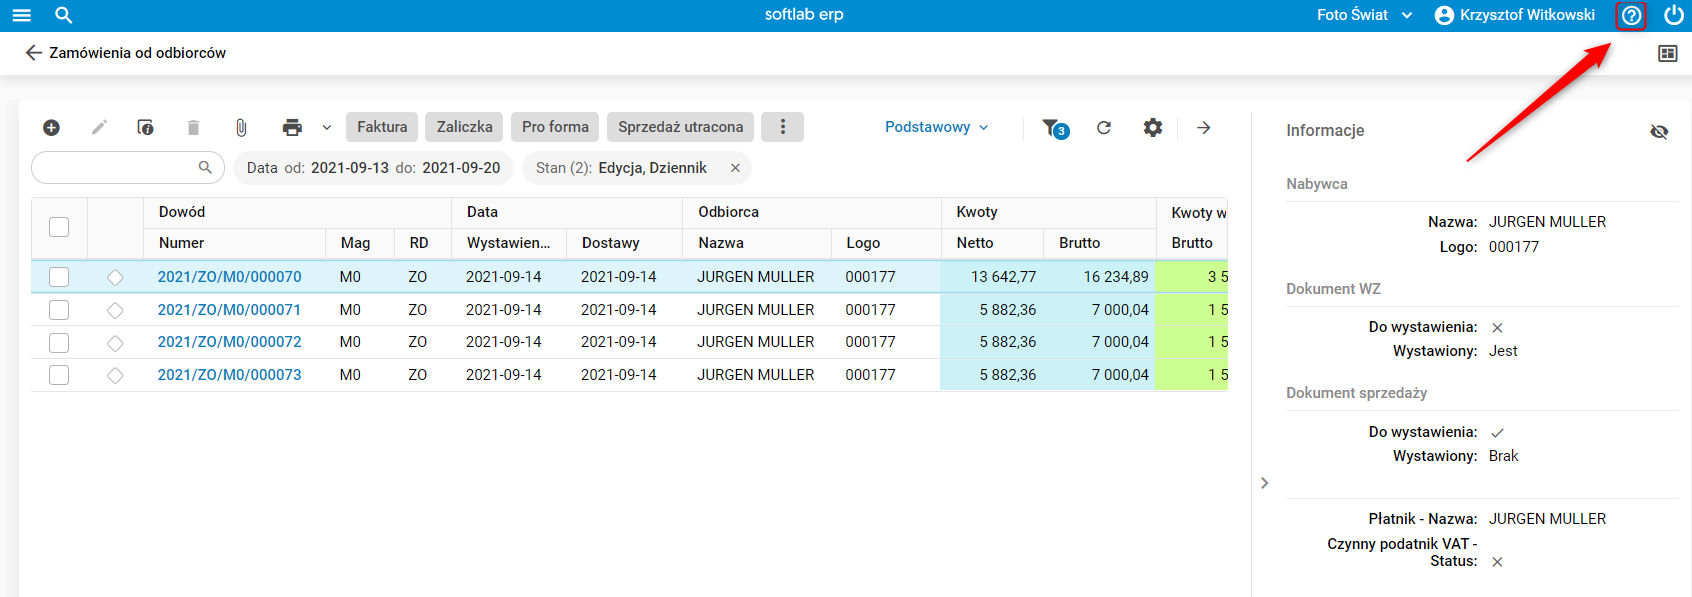This screenshot has height=597, width=1692.
Task: Open the Podstawowy view dropdown
Action: 937,127
